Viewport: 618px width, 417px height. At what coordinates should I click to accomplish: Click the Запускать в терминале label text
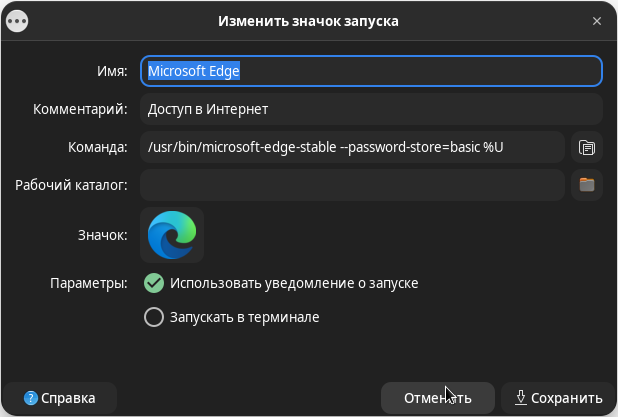click(244, 317)
